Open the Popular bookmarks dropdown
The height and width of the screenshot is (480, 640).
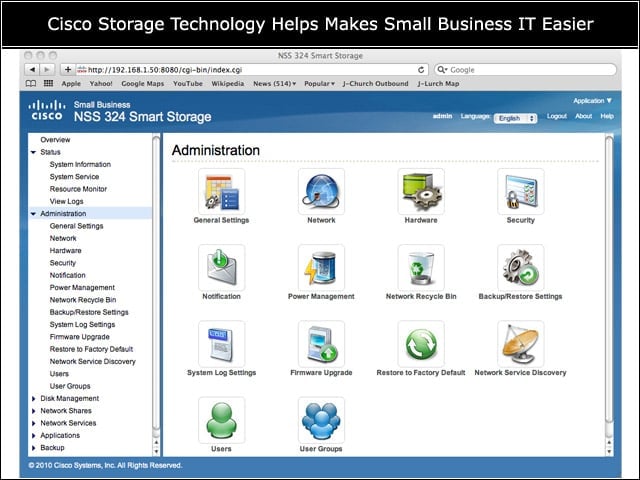pyautogui.click(x=319, y=84)
